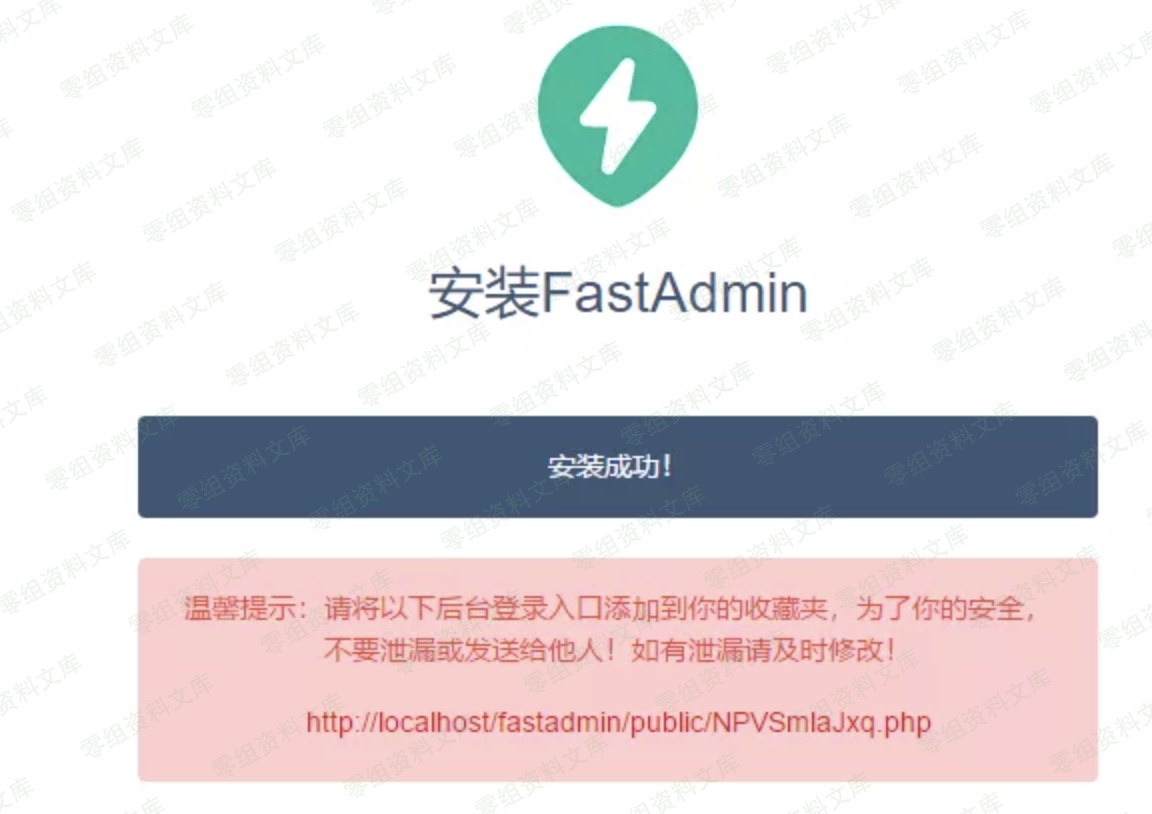Open the NPVSmlaJxq.php admin login link

click(x=618, y=723)
